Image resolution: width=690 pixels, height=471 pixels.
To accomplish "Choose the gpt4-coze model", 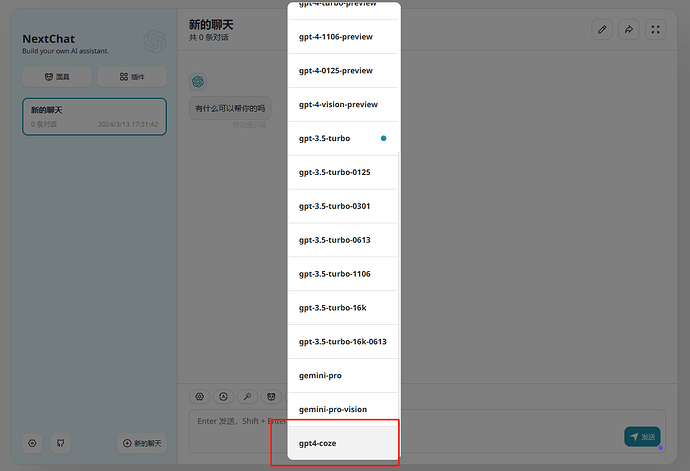I will (343, 443).
